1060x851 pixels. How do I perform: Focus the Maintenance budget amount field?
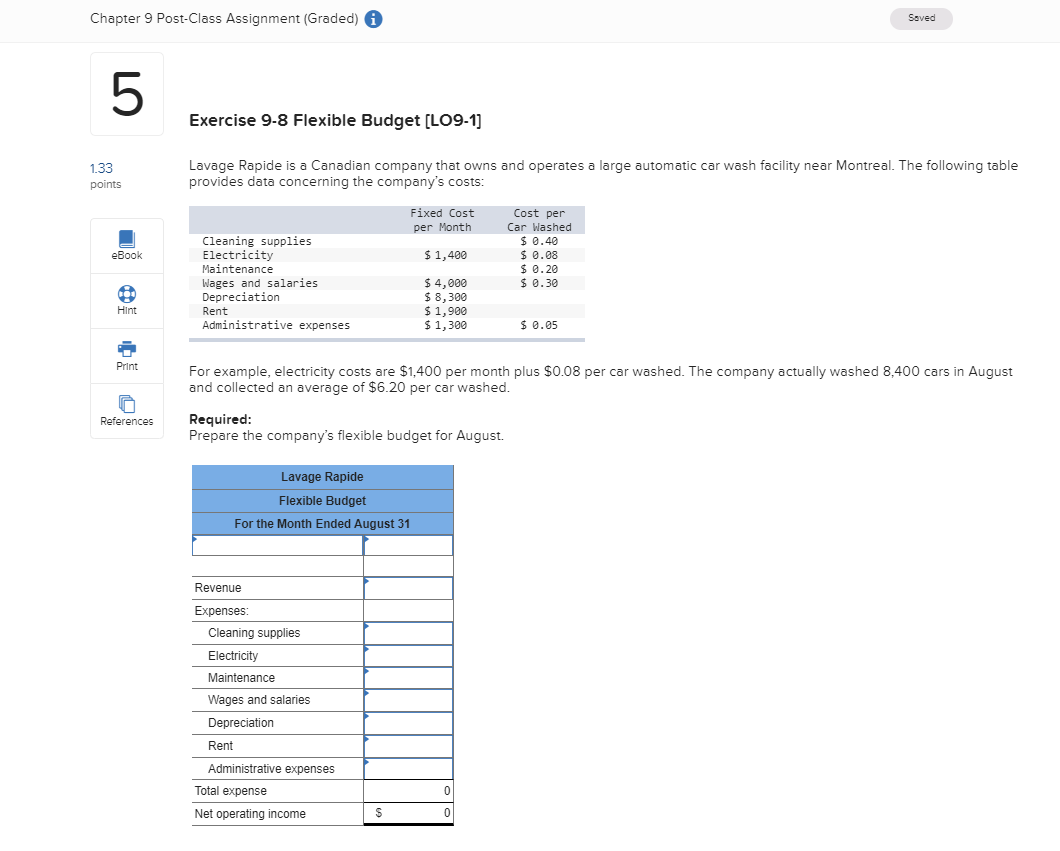[408, 678]
